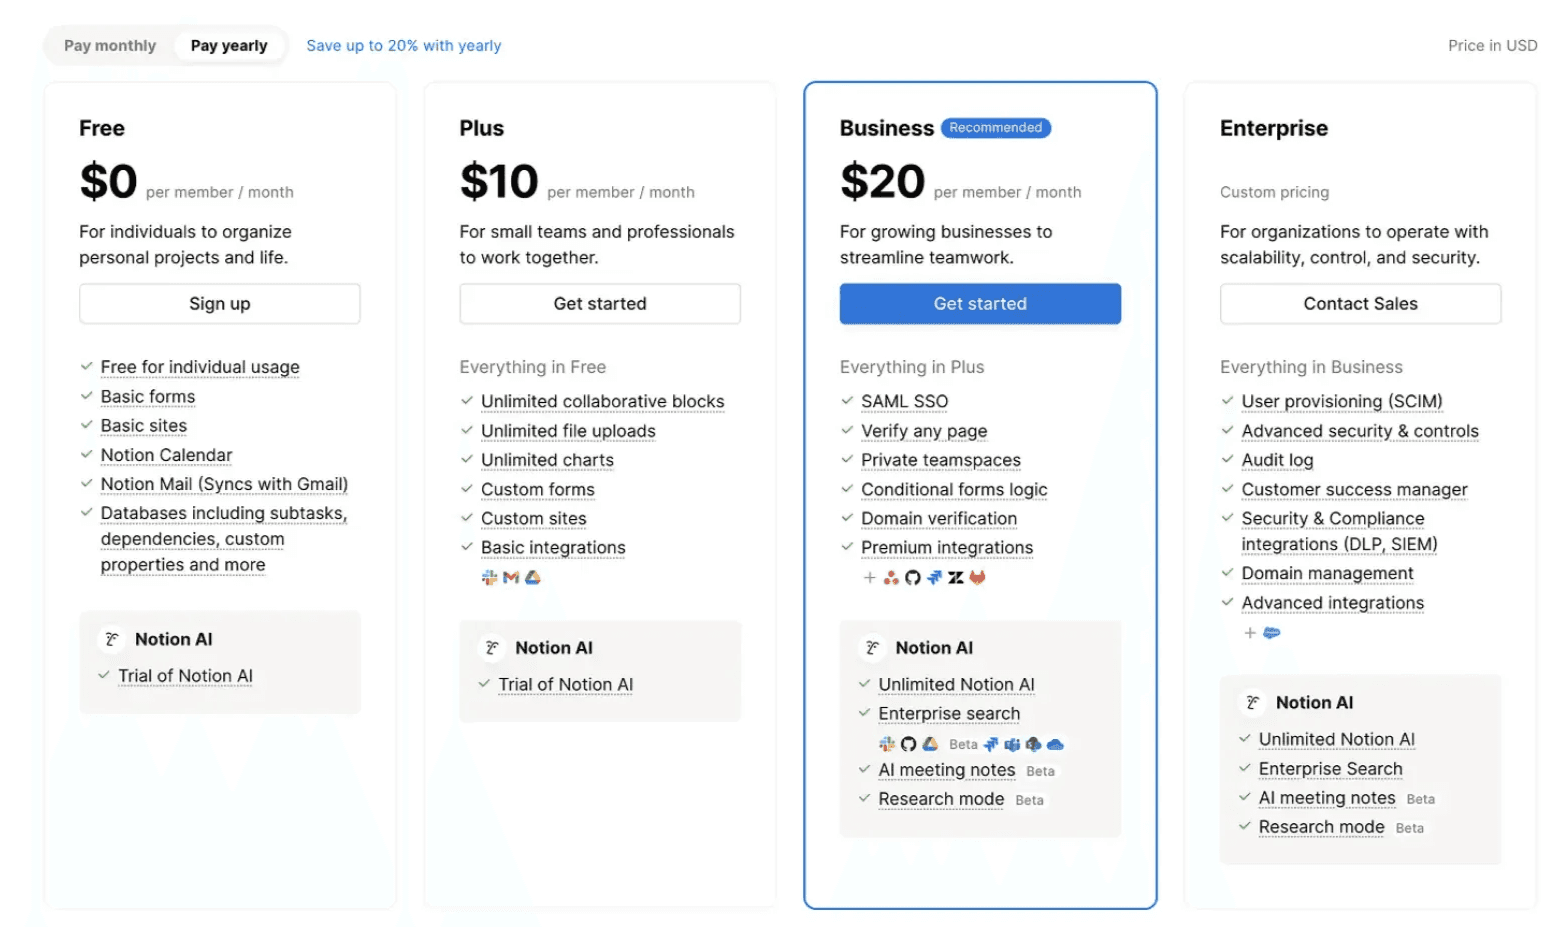Click the GitLab fox icon under Premium integrations
This screenshot has width=1560, height=927.
click(977, 577)
